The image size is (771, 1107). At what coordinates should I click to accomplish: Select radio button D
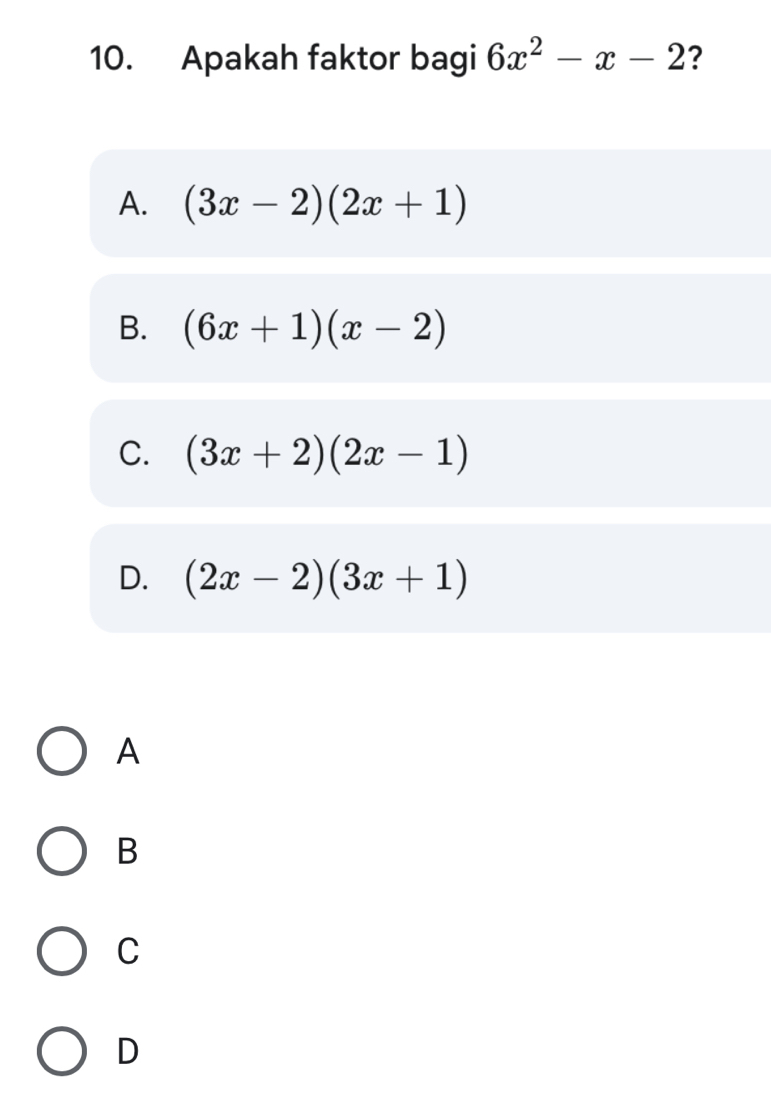[60, 1053]
